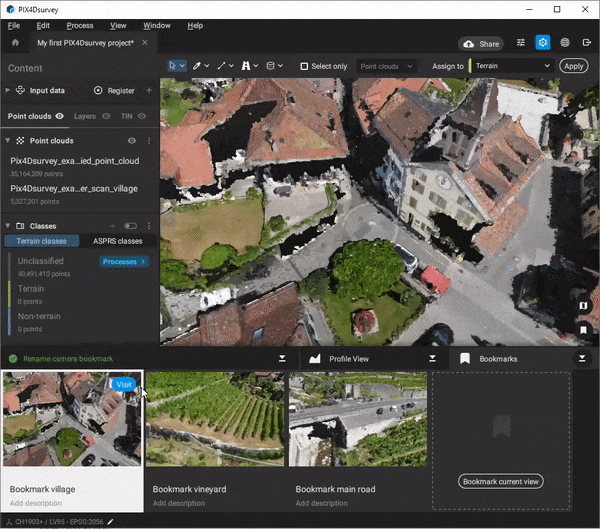The height and width of the screenshot is (529, 600).
Task: Collapse the Bookmarks panel
Action: [x=582, y=359]
